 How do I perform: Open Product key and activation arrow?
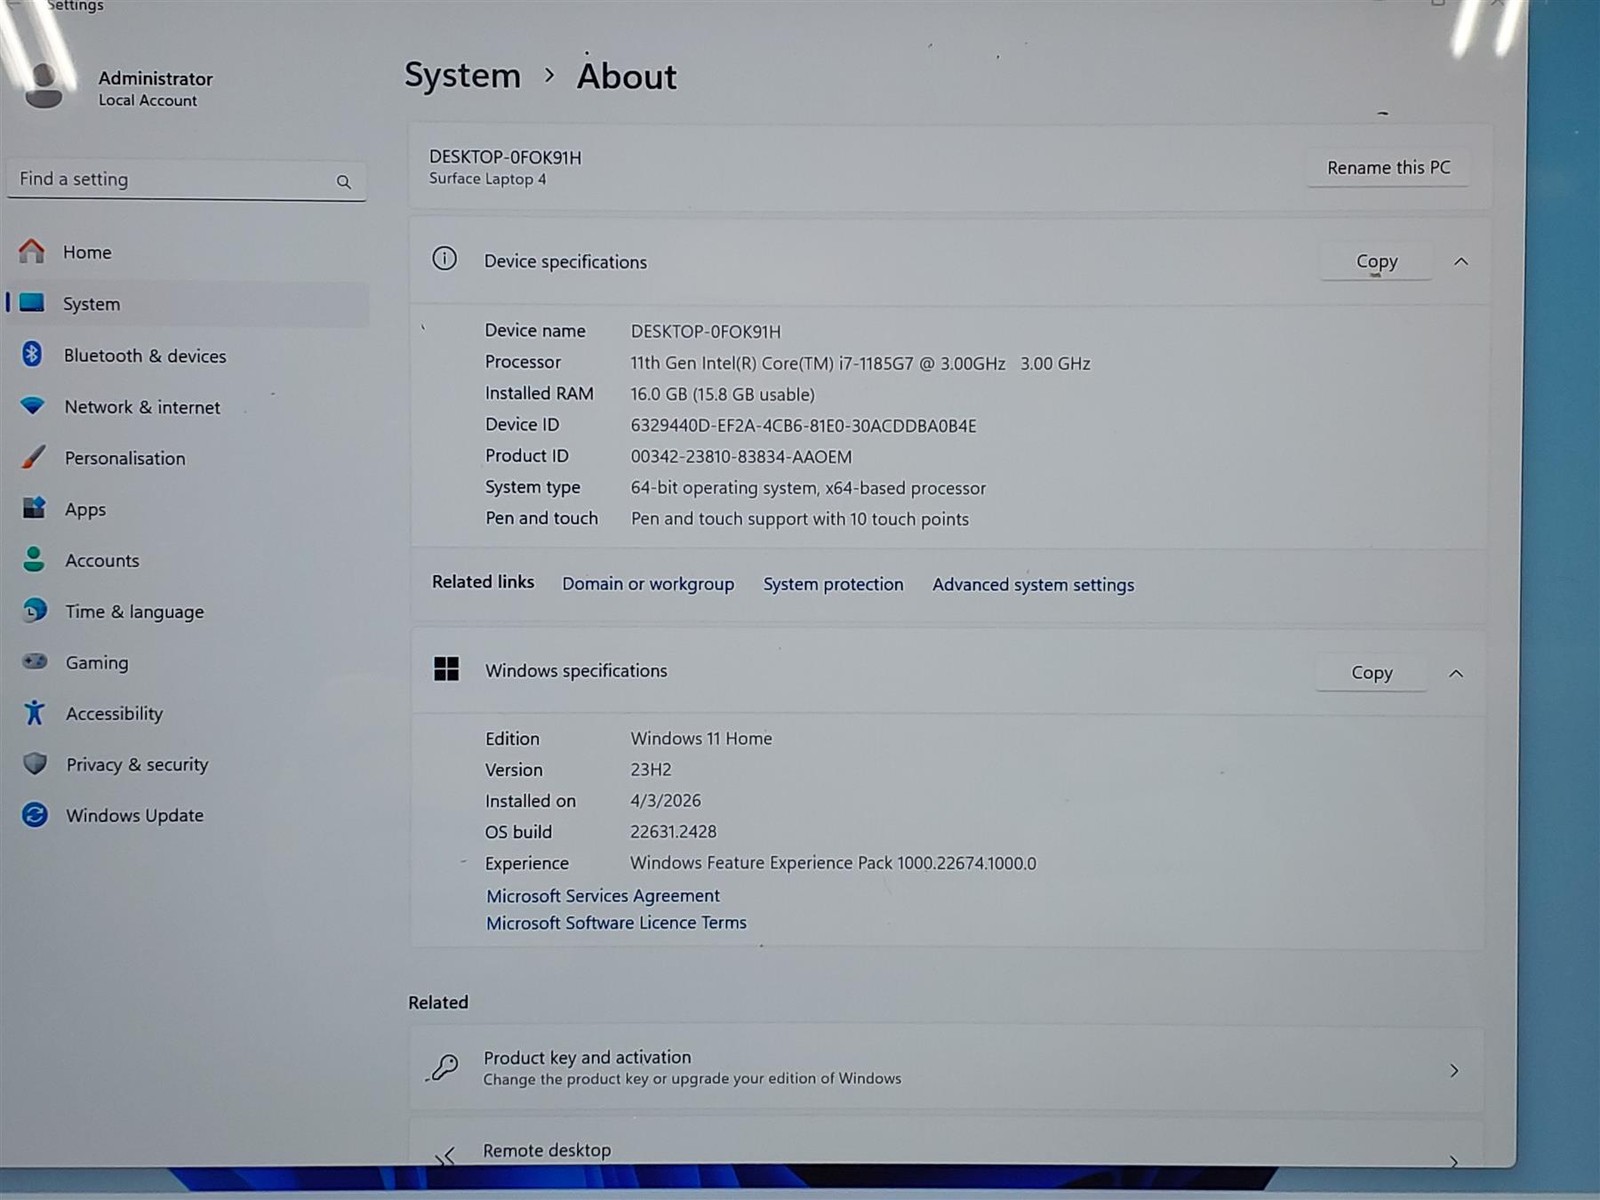[x=1454, y=1071]
